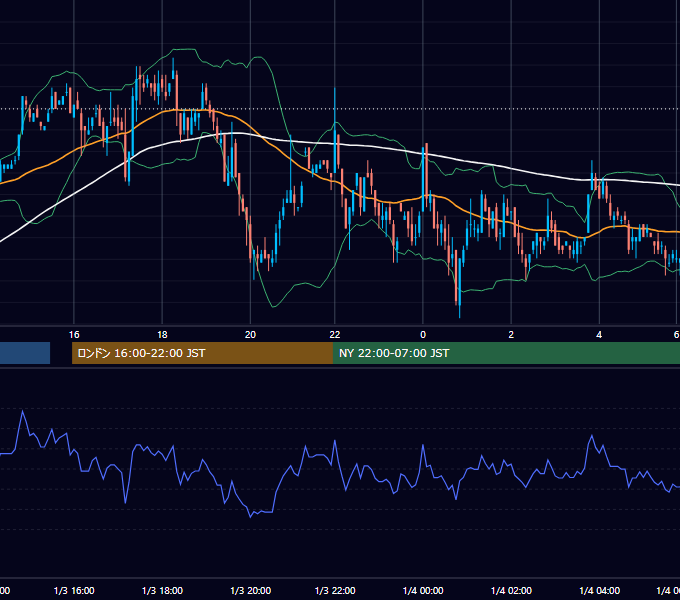Click the hour 0 axis label
Image resolution: width=680 pixels, height=600 pixels.
(x=423, y=334)
